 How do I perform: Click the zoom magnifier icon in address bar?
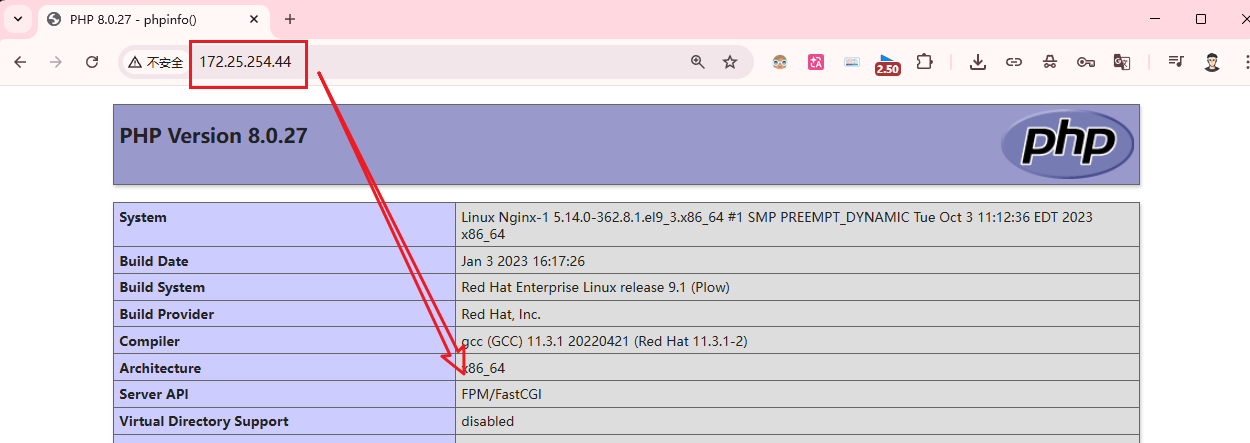click(x=698, y=62)
